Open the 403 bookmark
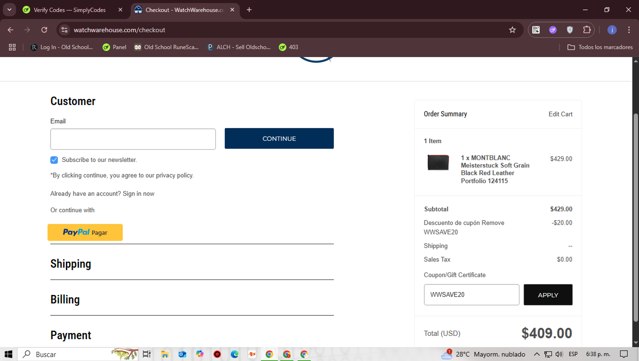 (x=289, y=47)
